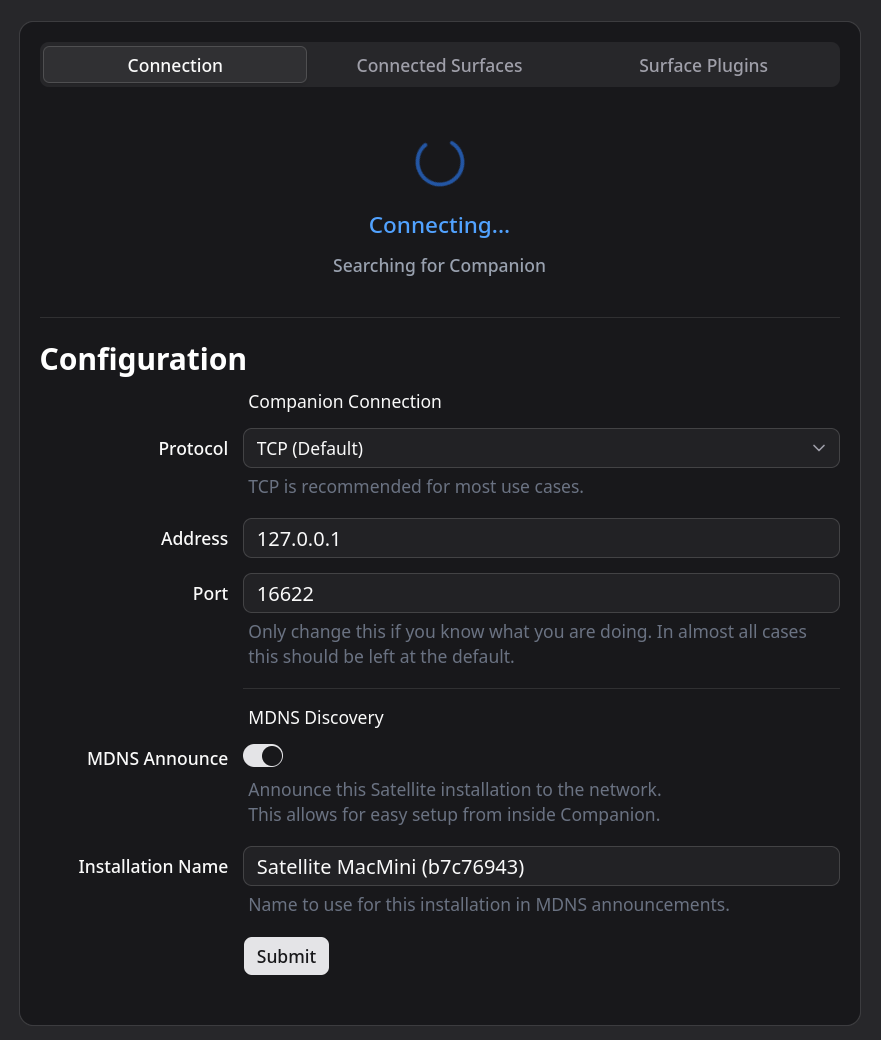Click the Searching for Companion text
The image size is (881, 1040).
tap(439, 265)
